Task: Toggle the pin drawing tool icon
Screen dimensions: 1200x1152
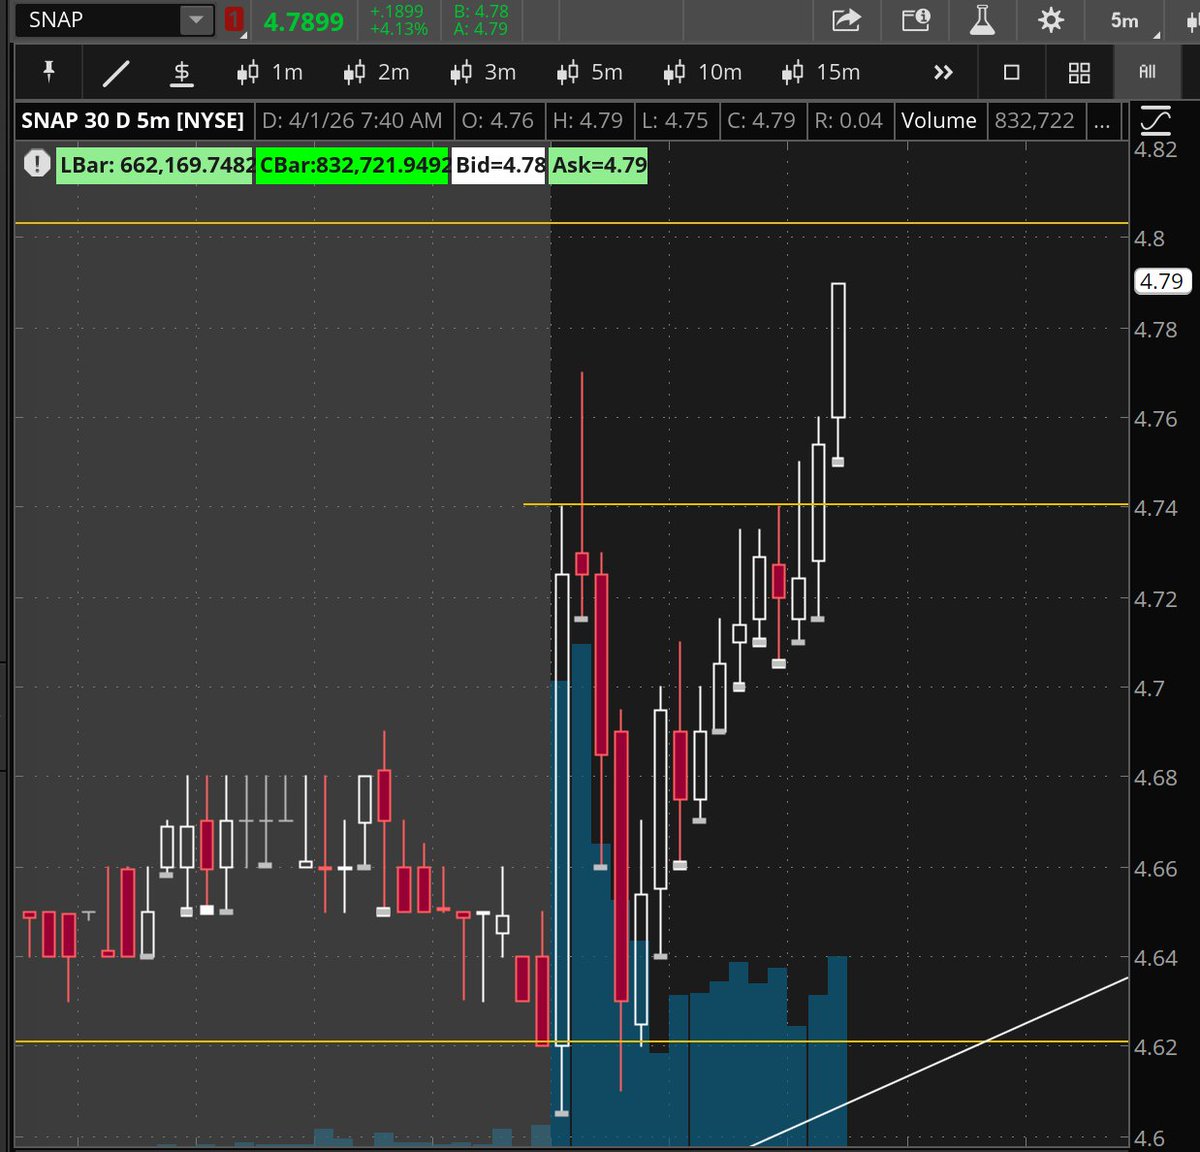Action: click(x=48, y=72)
